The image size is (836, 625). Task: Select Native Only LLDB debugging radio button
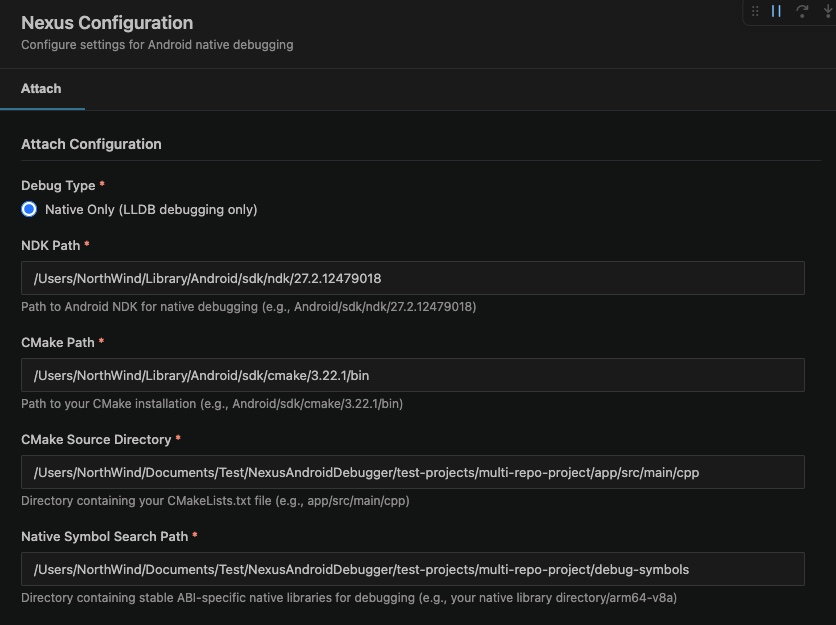[29, 209]
